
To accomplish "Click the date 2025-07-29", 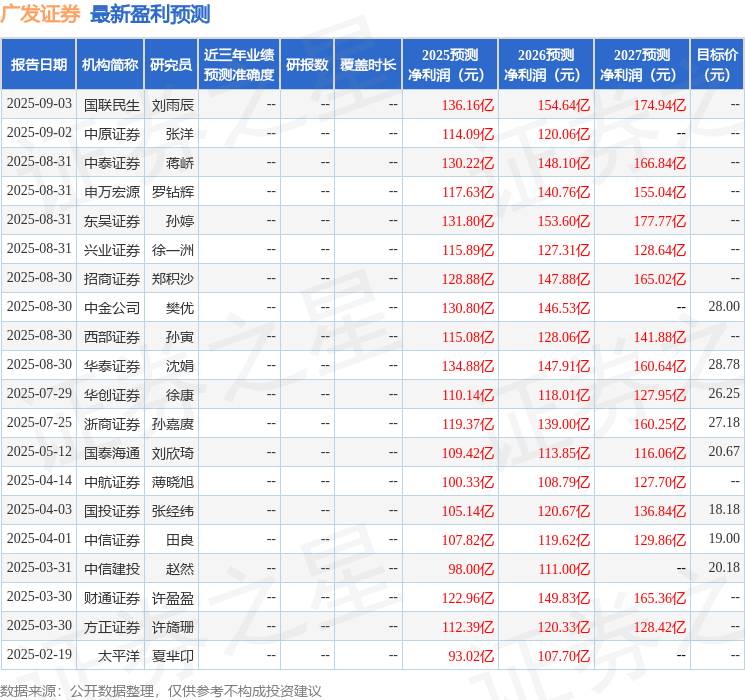I will 39,393.
